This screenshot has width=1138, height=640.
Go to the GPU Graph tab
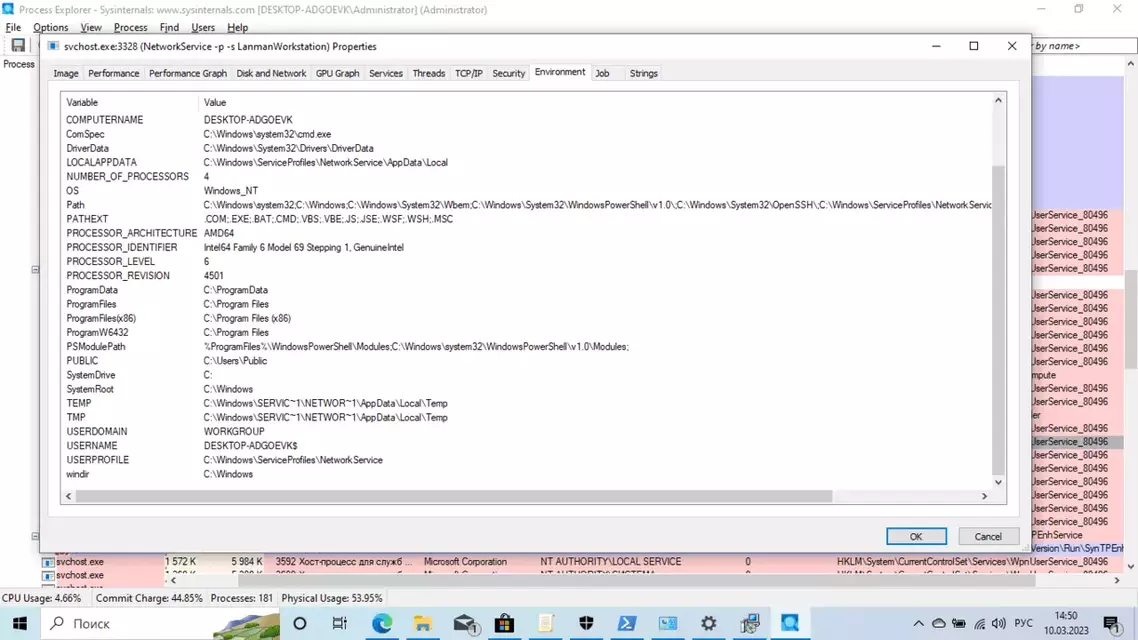(x=337, y=73)
